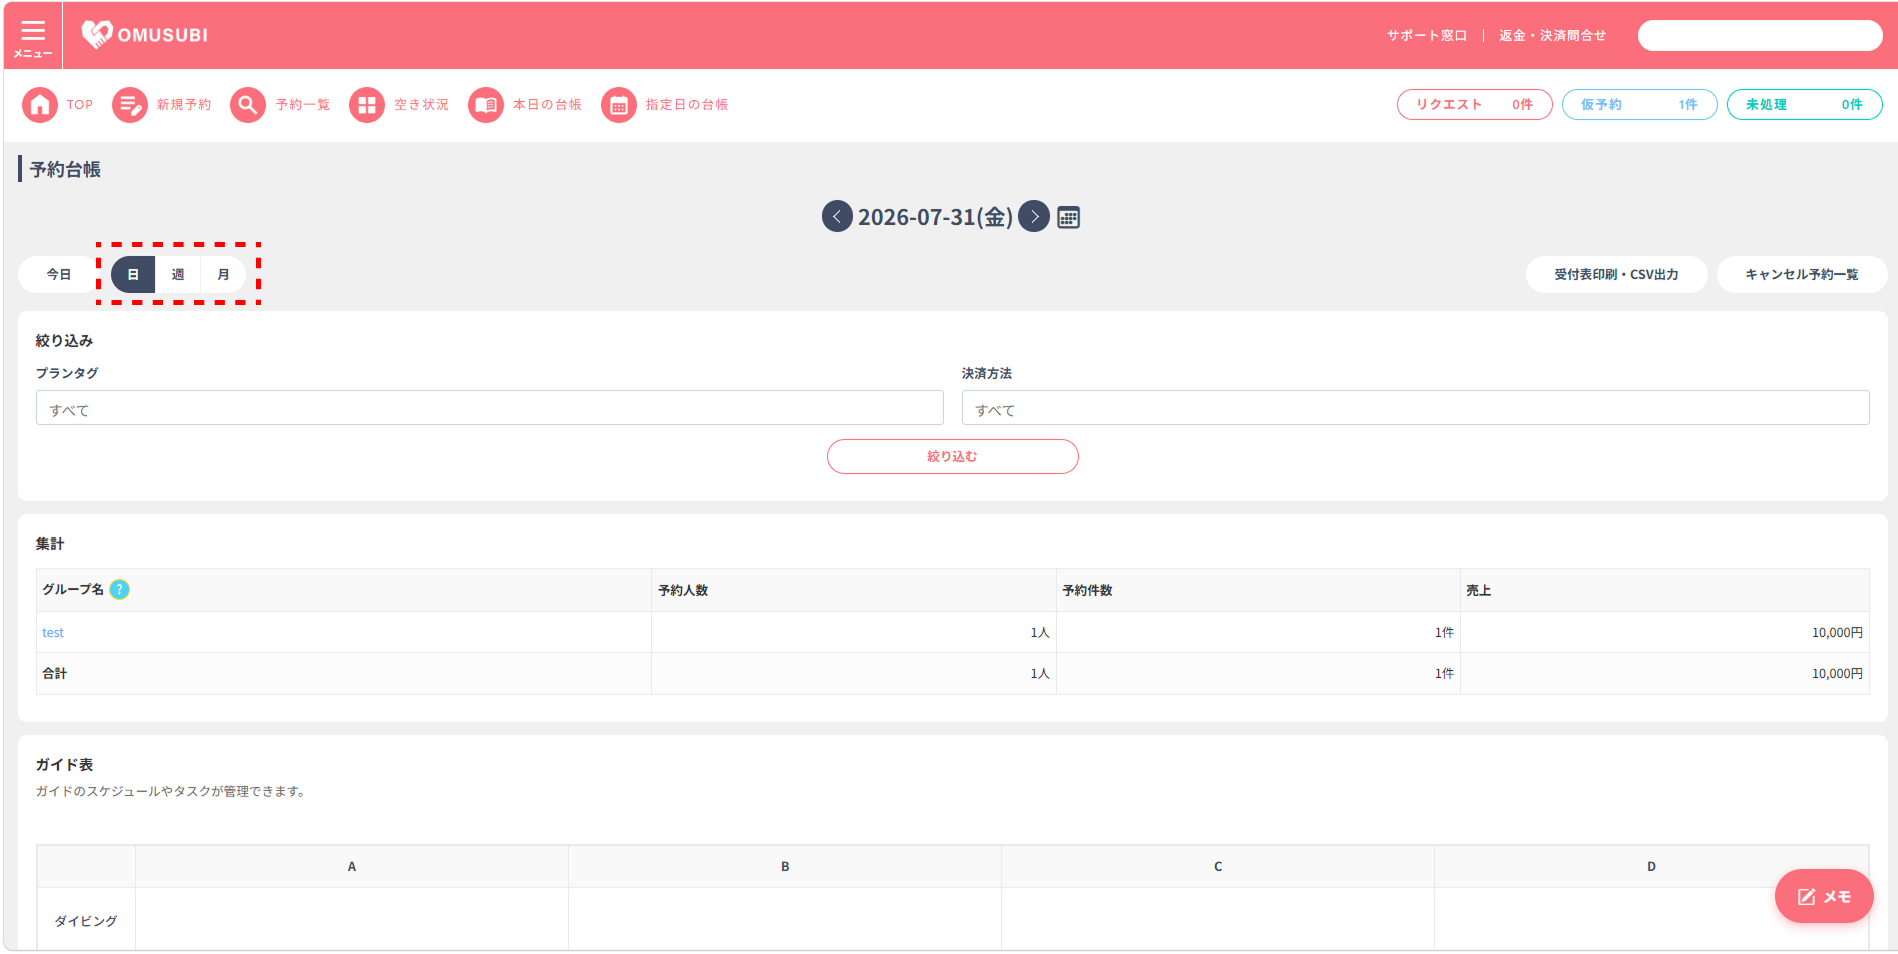Go to next day arrow
Screen dimensions: 1898x954
click(x=1034, y=216)
